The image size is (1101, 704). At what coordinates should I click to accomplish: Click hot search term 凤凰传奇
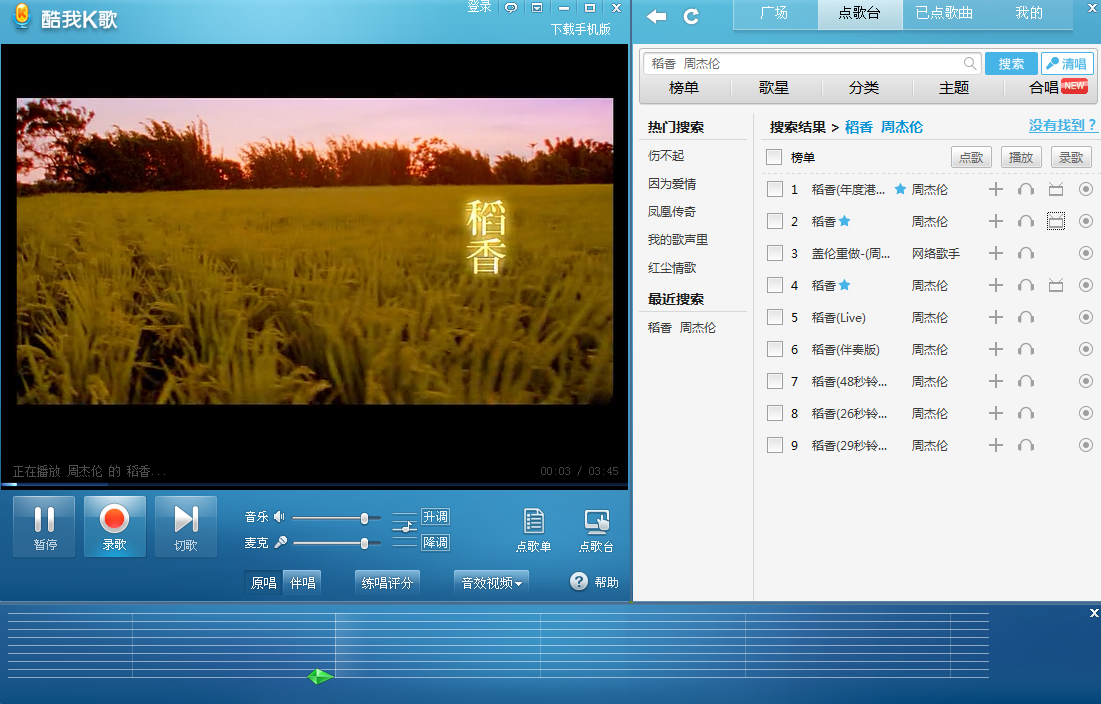(672, 211)
